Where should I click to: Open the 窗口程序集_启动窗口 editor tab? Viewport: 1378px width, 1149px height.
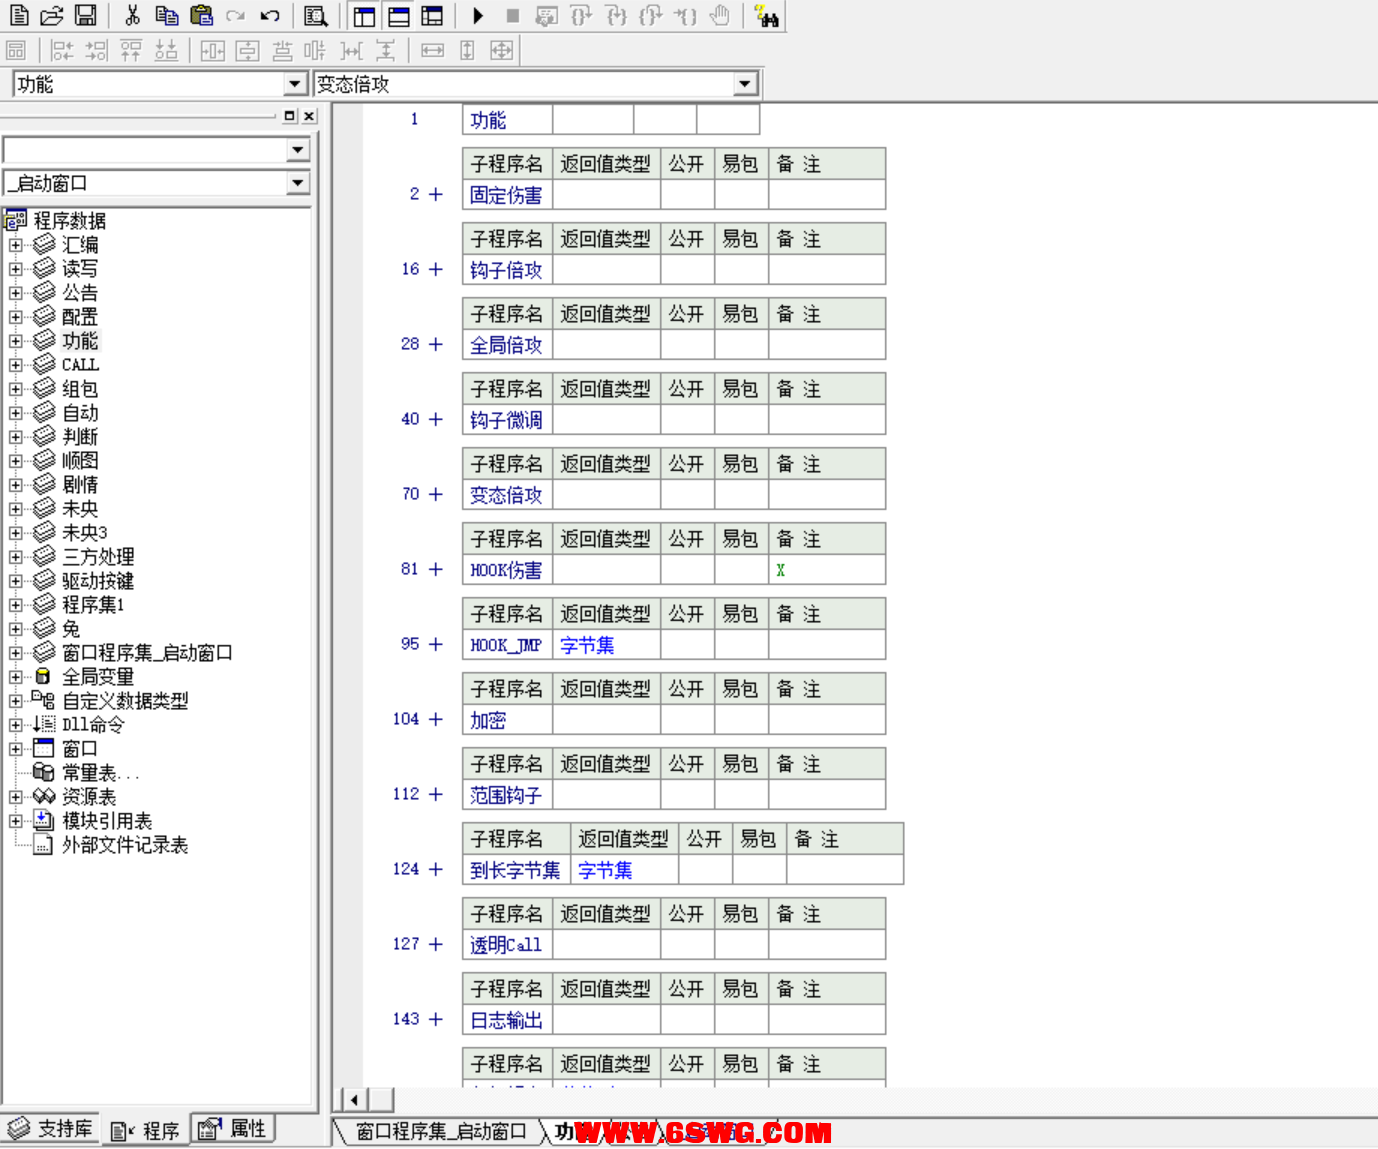click(x=440, y=1131)
